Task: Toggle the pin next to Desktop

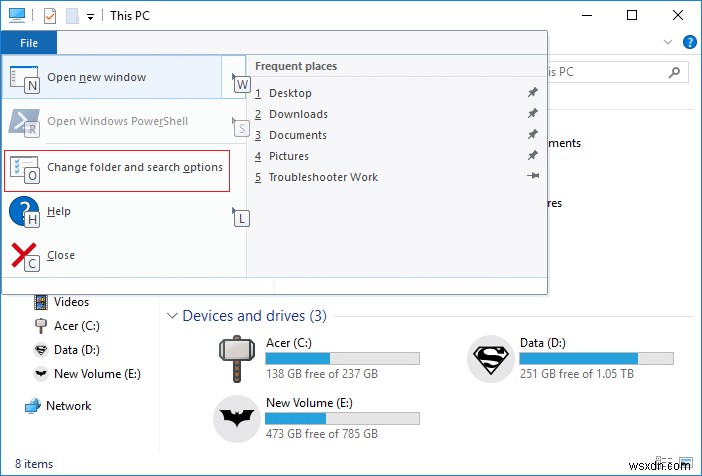Action: [x=533, y=93]
